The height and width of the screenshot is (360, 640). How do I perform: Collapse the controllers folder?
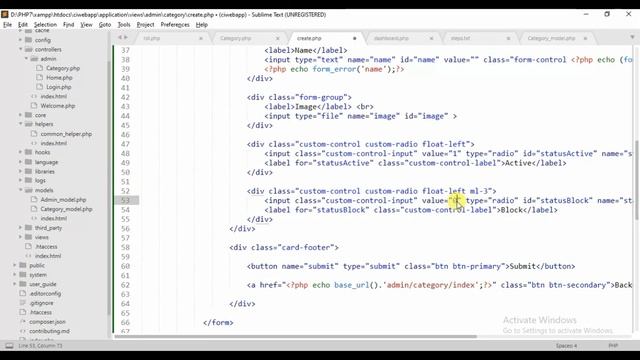click(20, 49)
